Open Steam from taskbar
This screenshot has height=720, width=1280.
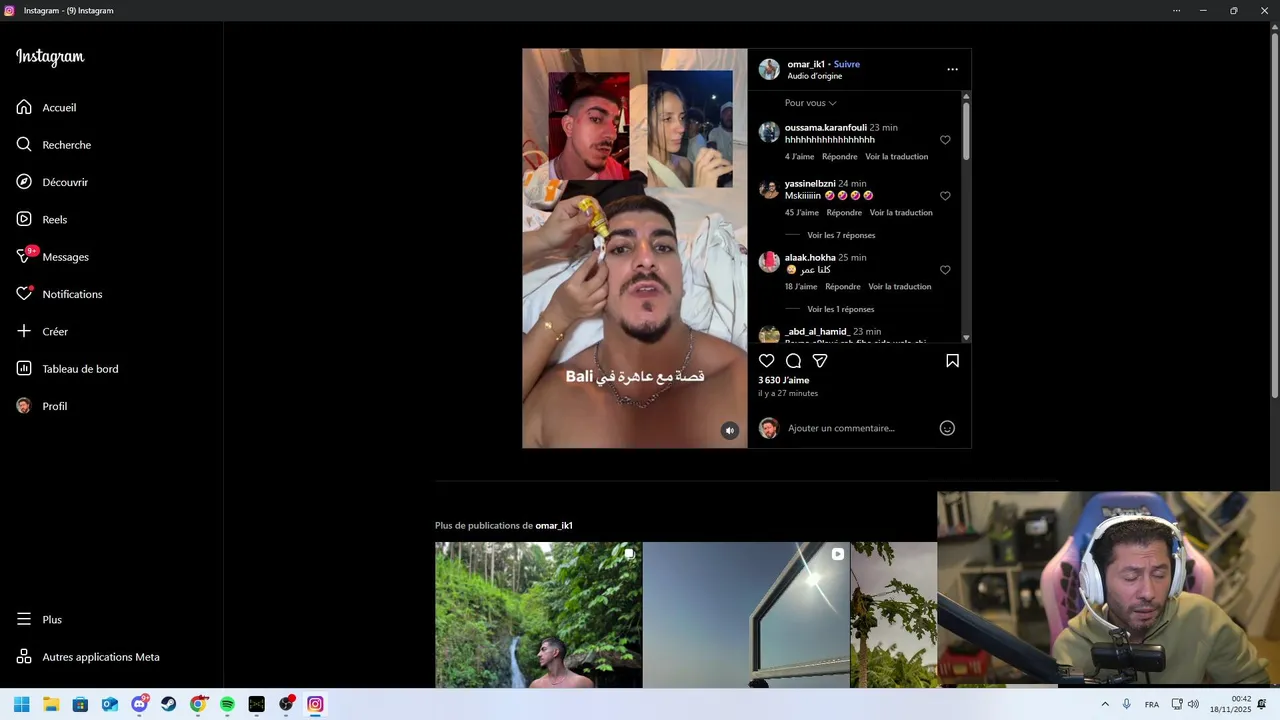(169, 704)
